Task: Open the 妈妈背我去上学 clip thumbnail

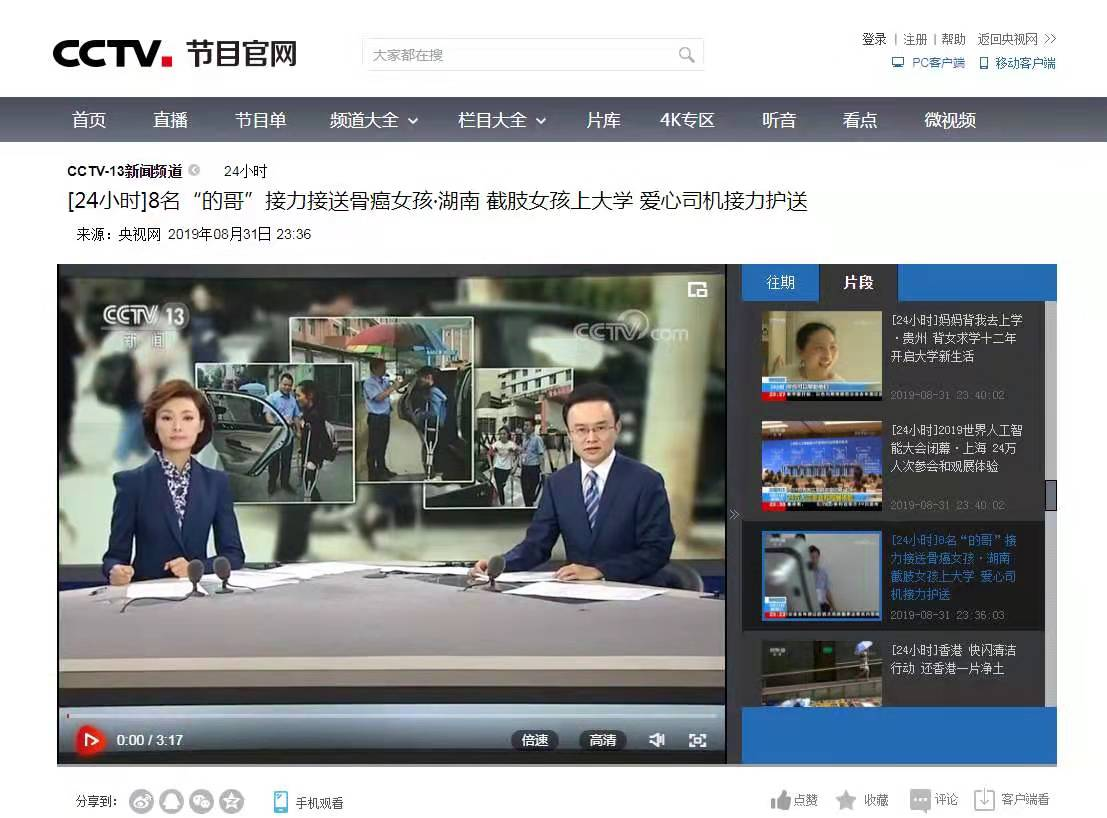Action: 822,355
